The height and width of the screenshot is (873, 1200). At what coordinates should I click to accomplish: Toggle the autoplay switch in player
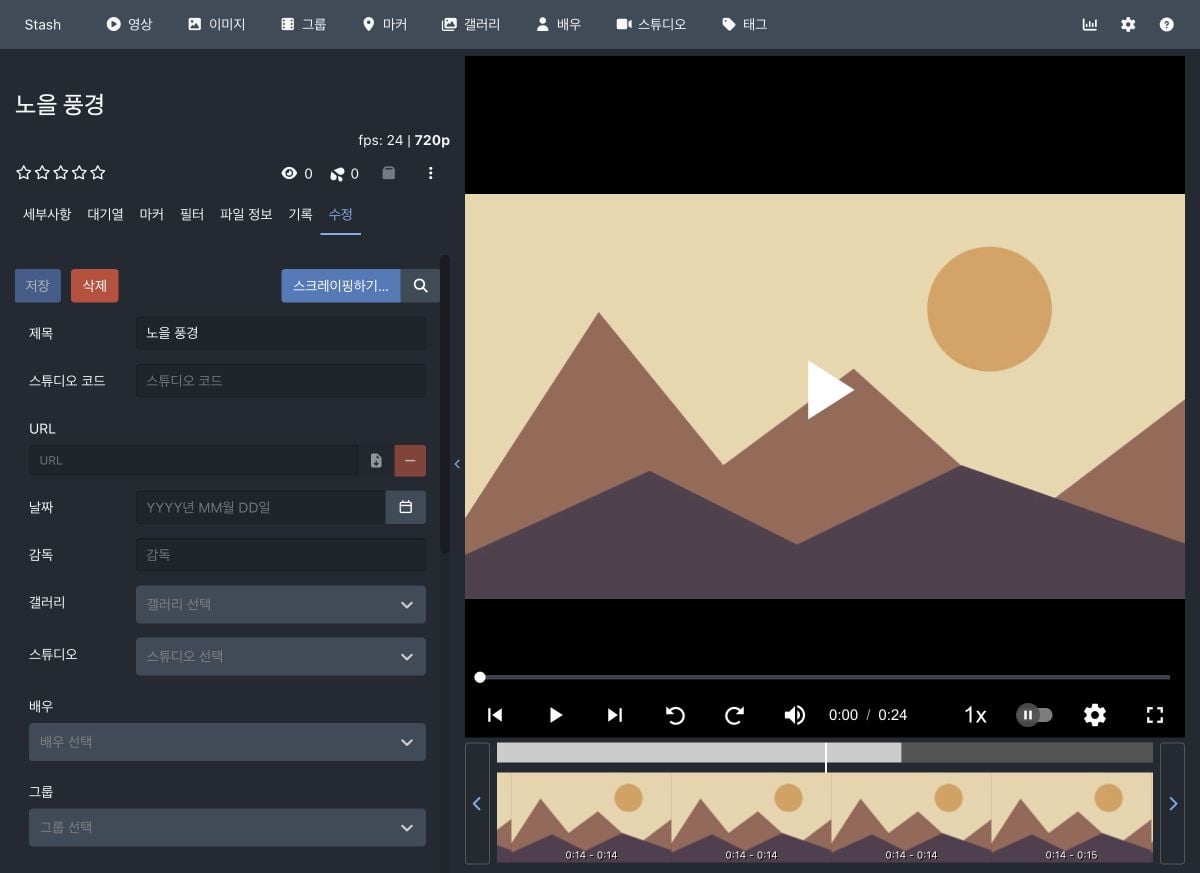point(1034,714)
